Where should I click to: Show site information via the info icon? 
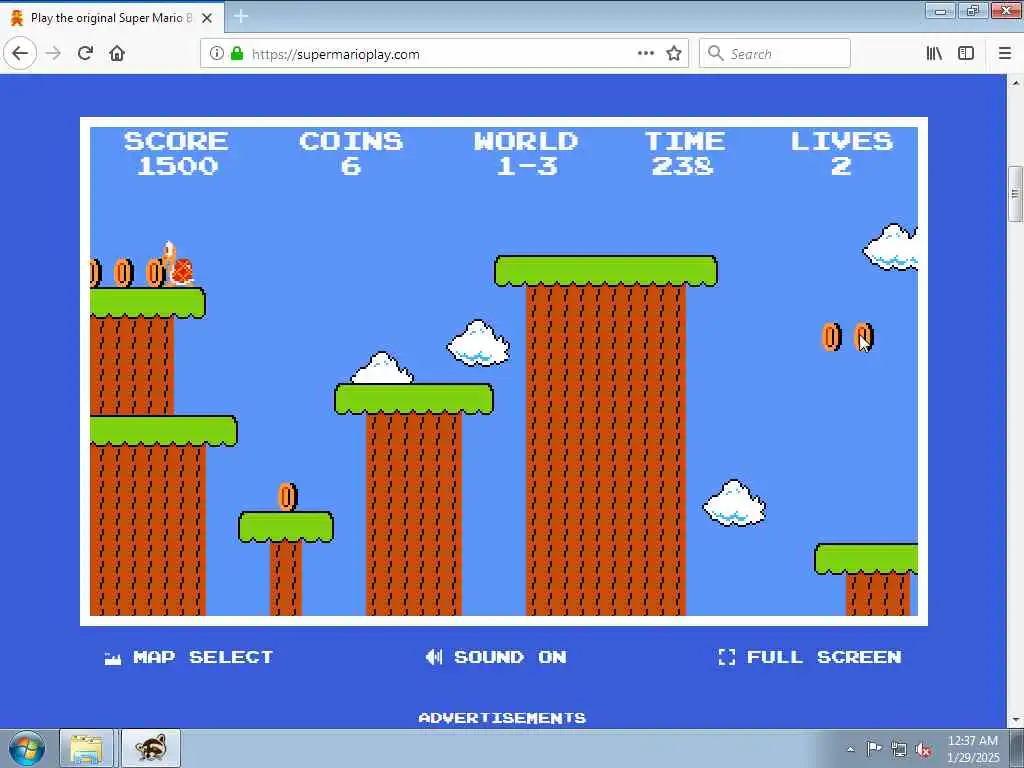click(x=217, y=54)
